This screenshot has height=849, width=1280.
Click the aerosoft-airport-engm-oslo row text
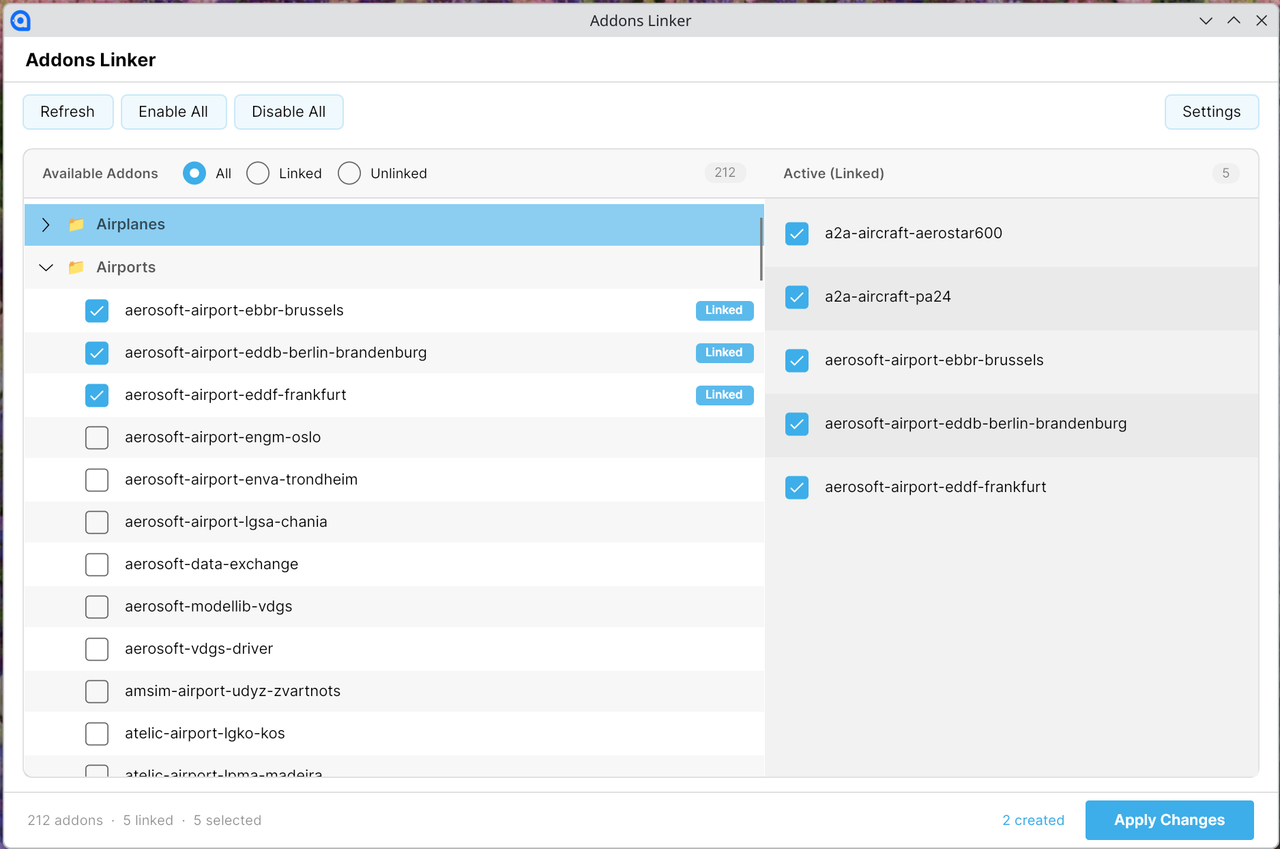click(x=223, y=437)
